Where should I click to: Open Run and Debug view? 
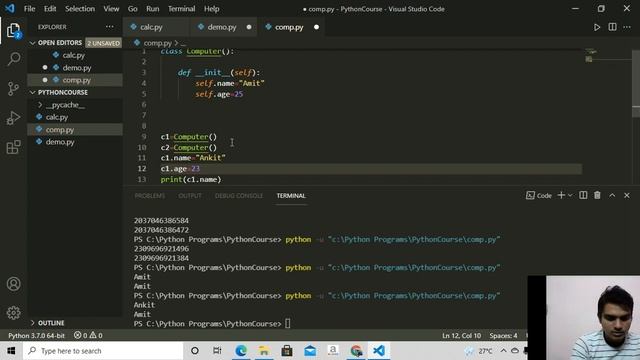click(13, 118)
